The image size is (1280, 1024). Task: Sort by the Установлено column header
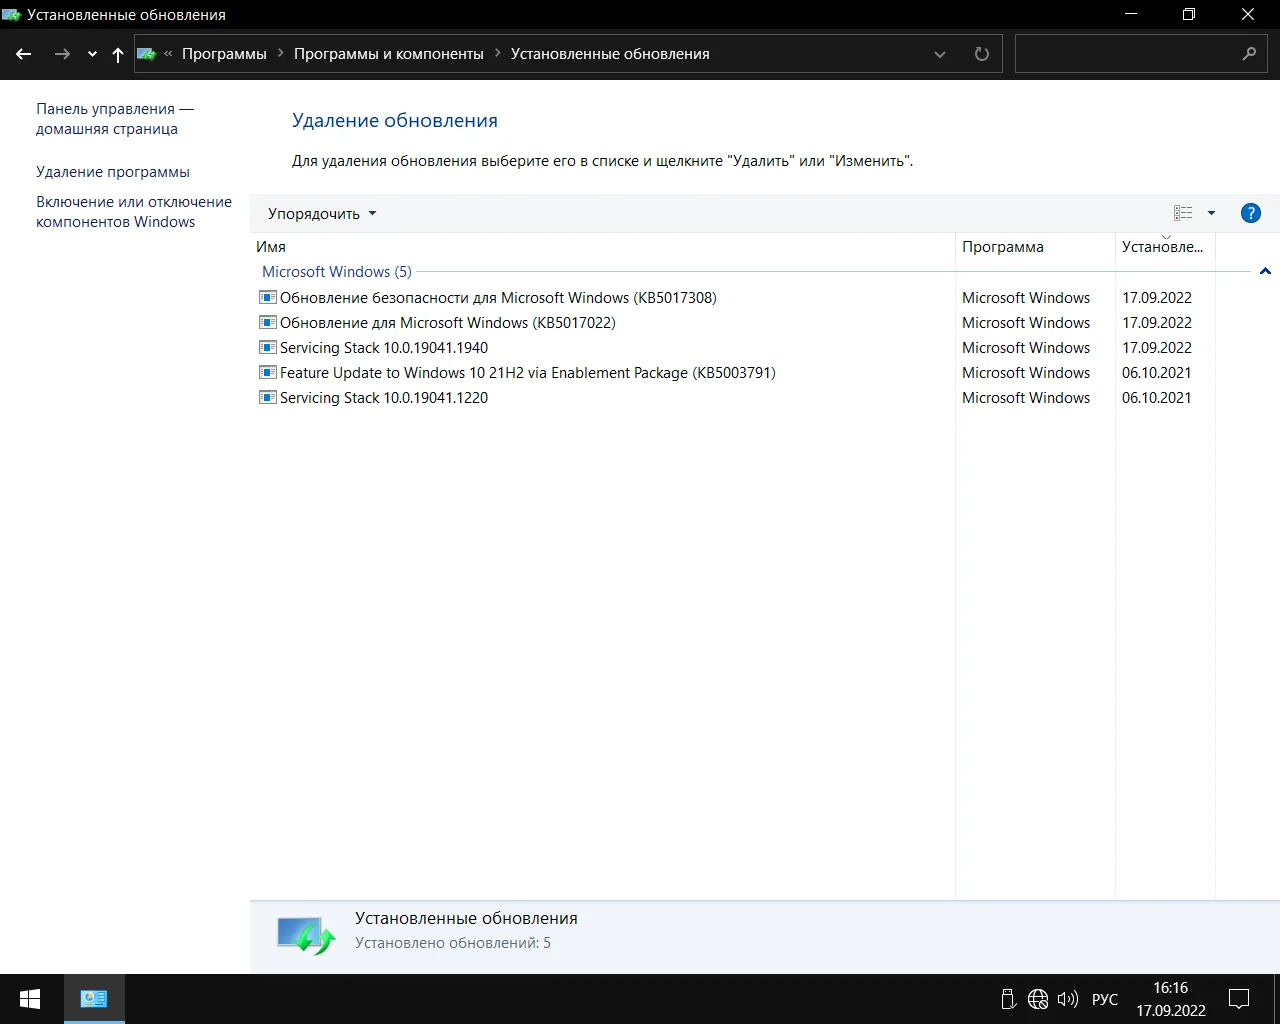[1163, 247]
